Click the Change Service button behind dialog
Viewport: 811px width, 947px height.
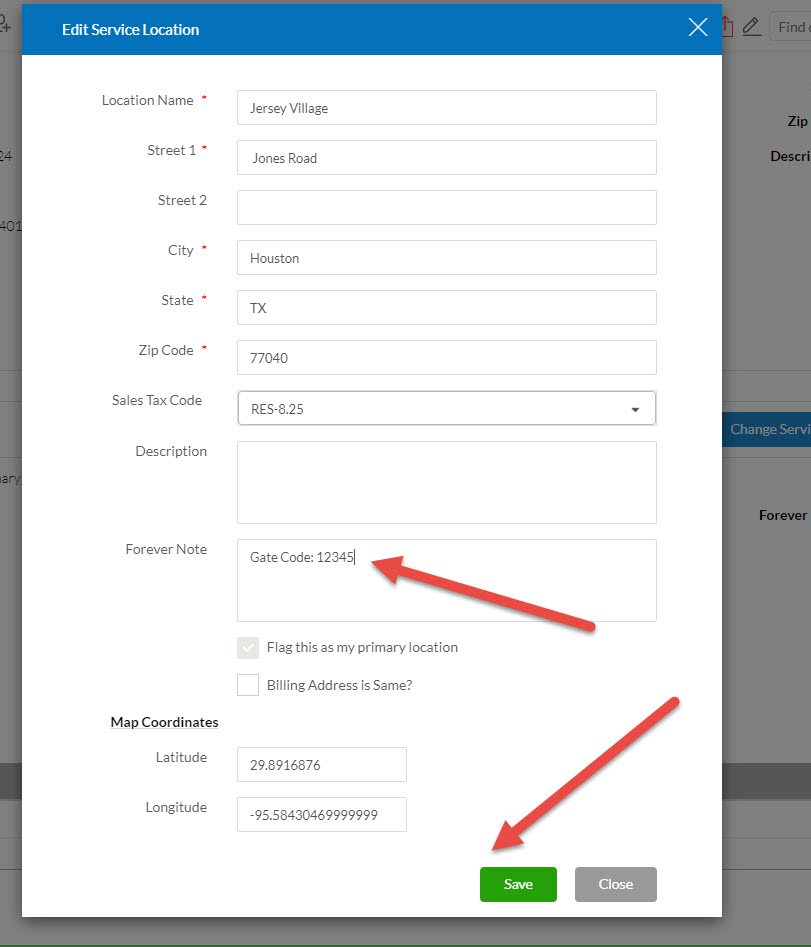tap(767, 429)
